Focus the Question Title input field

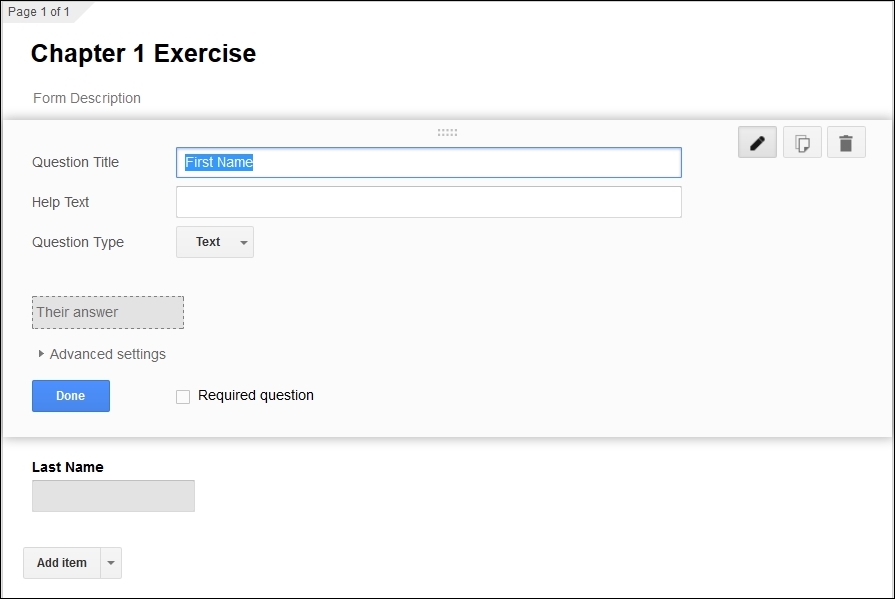429,162
